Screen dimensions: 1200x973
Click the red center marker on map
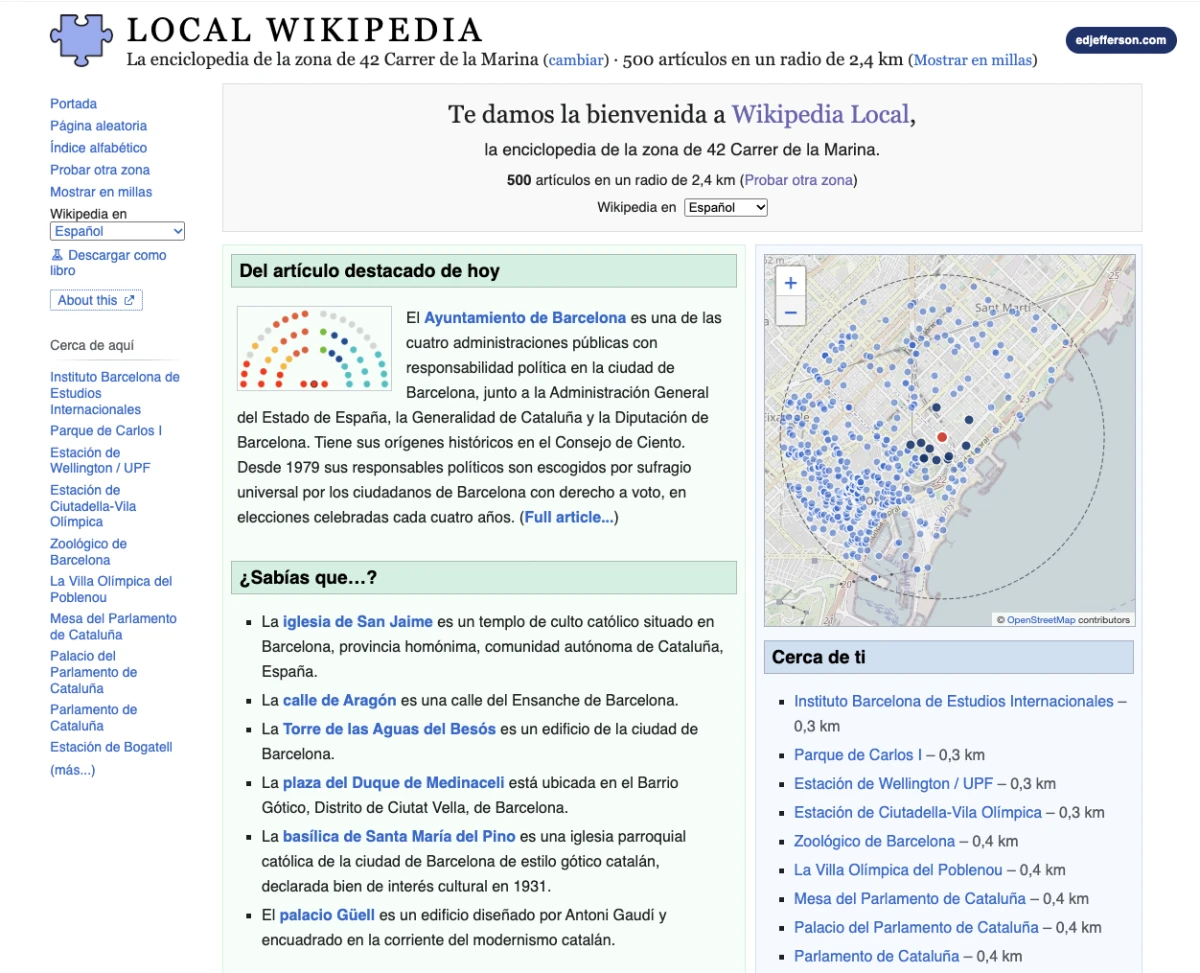coord(942,437)
